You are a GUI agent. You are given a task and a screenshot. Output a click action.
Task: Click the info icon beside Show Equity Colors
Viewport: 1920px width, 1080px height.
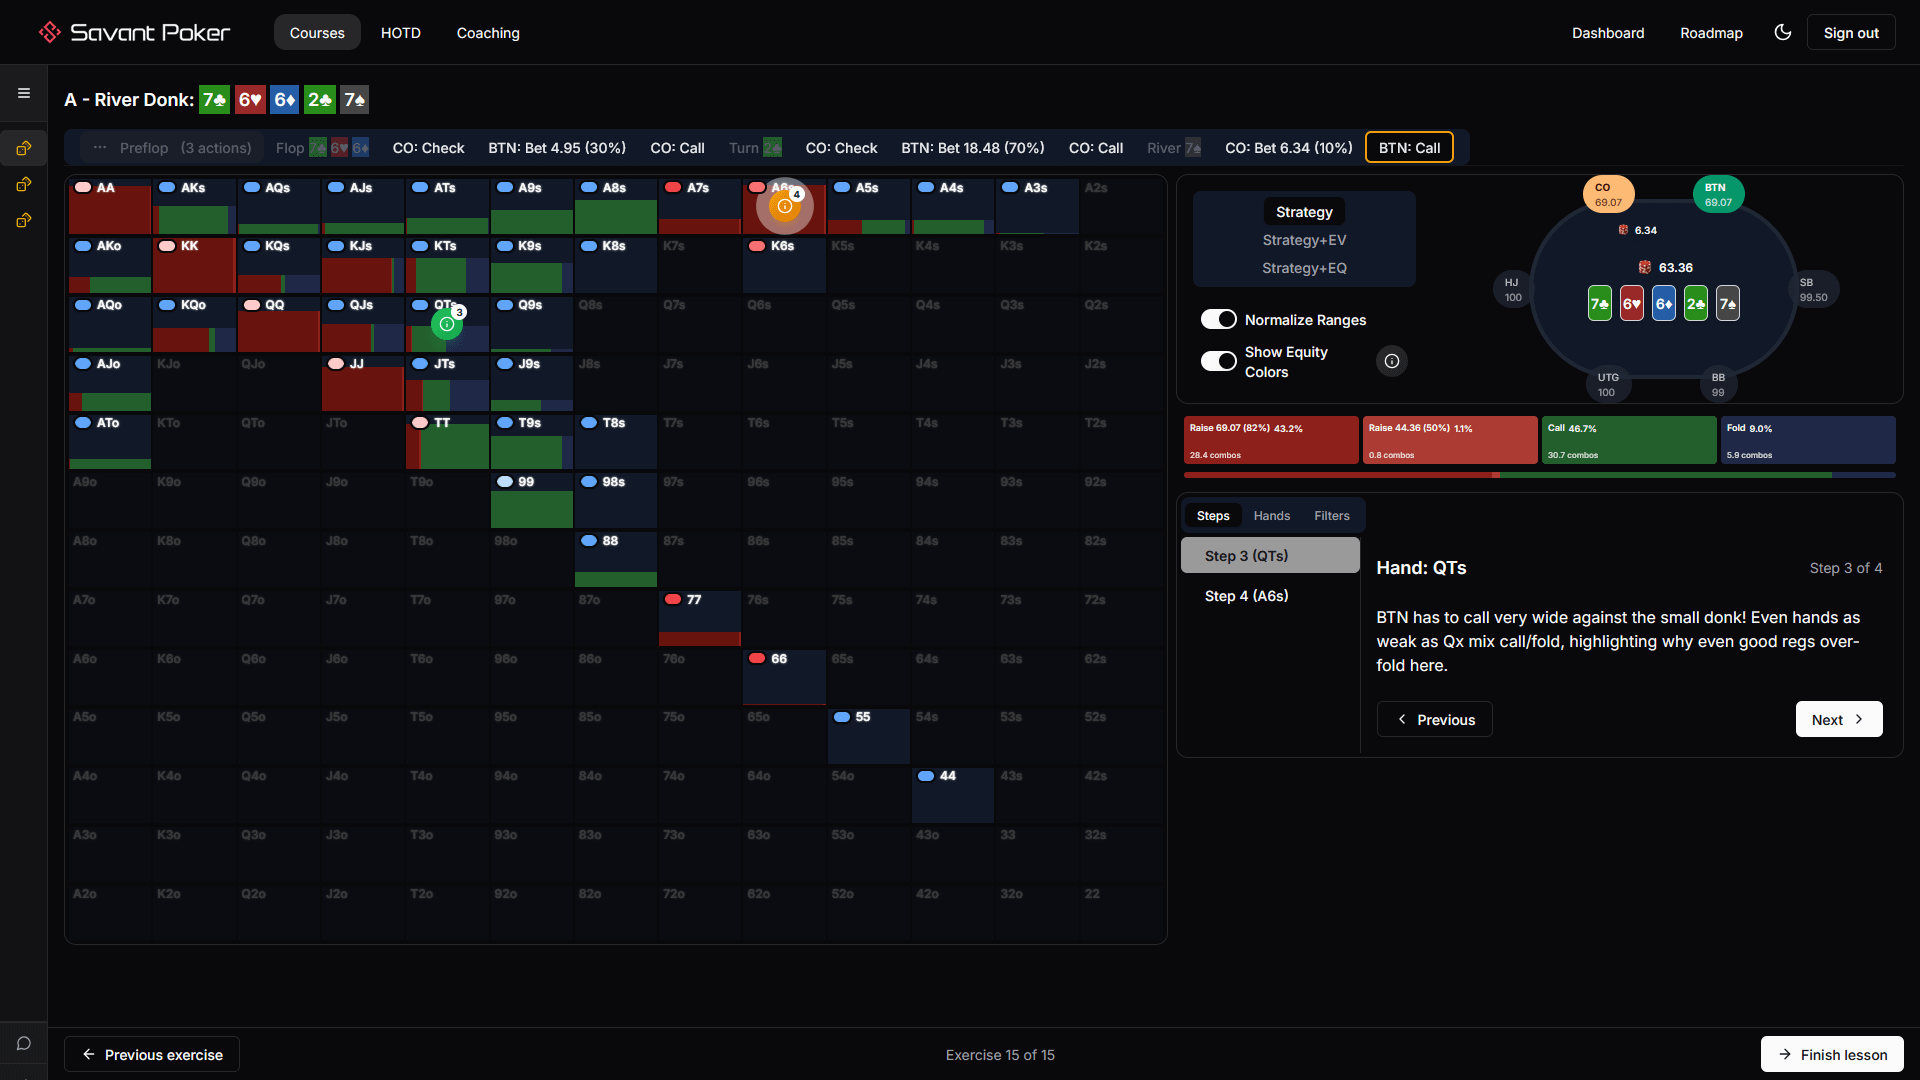pyautogui.click(x=1391, y=361)
